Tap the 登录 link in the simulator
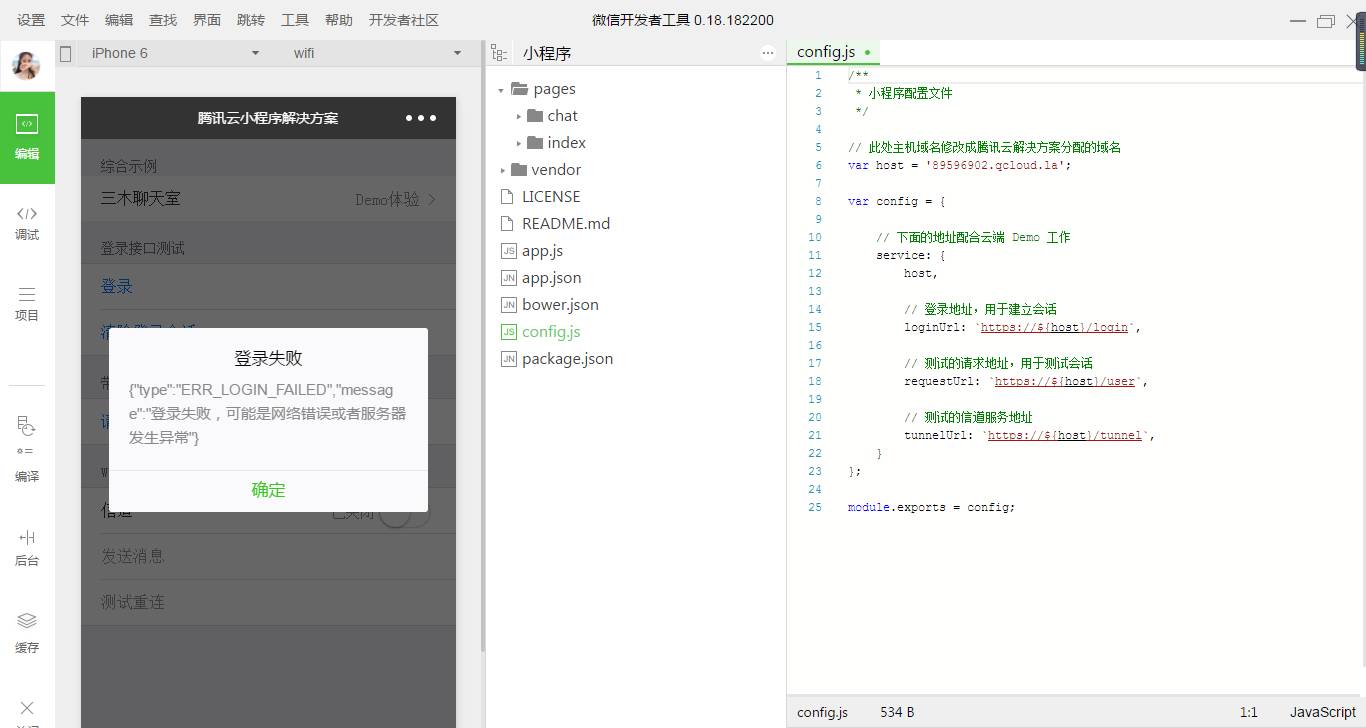Viewport: 1366px width, 728px height. click(x=117, y=287)
